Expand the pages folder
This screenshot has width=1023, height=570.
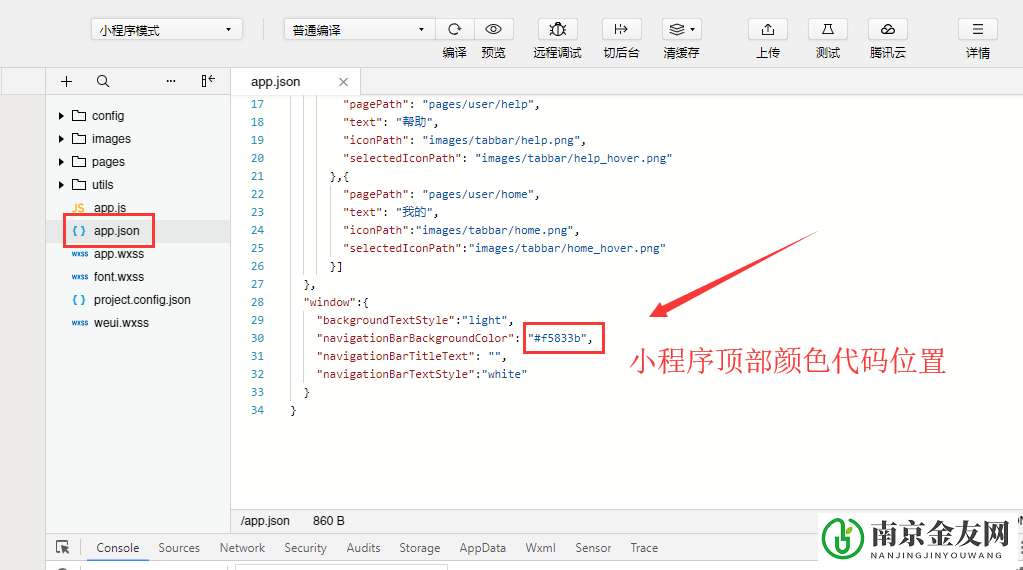[x=62, y=162]
